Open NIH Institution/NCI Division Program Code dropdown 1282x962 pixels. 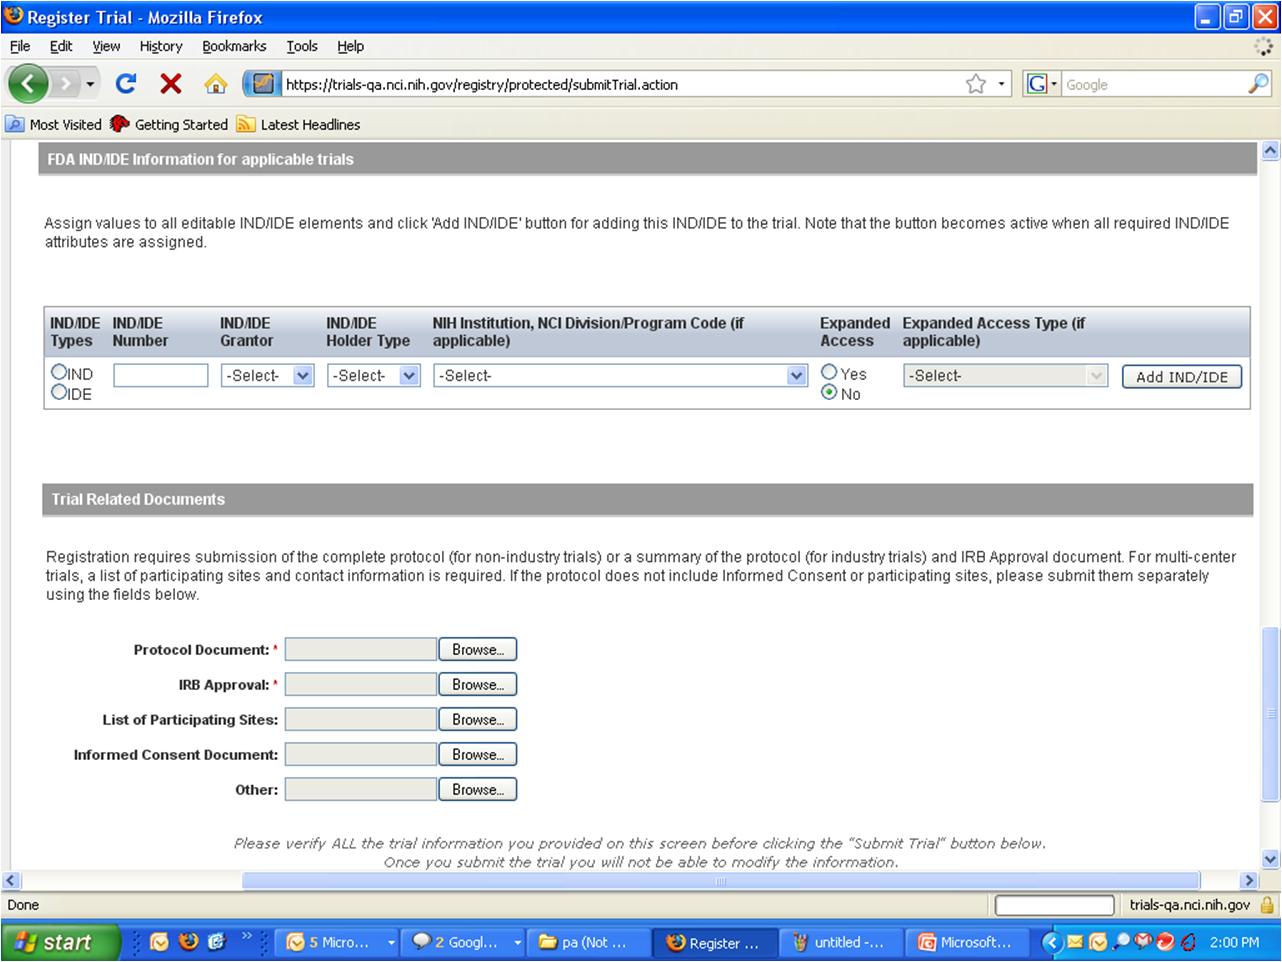pos(620,376)
